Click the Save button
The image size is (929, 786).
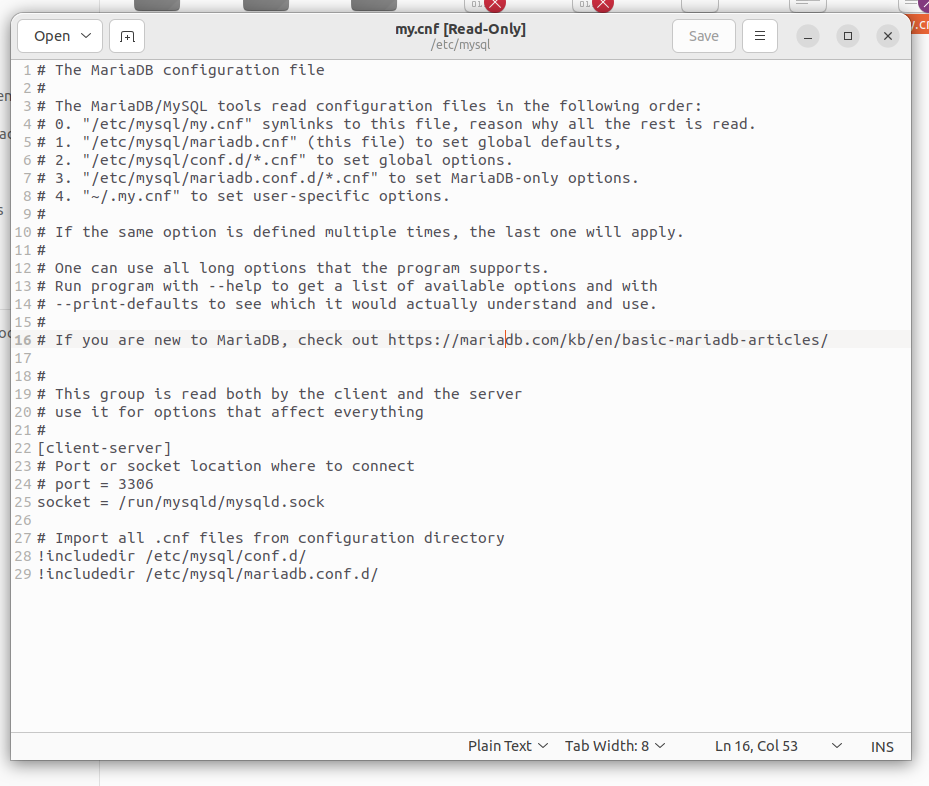point(704,36)
